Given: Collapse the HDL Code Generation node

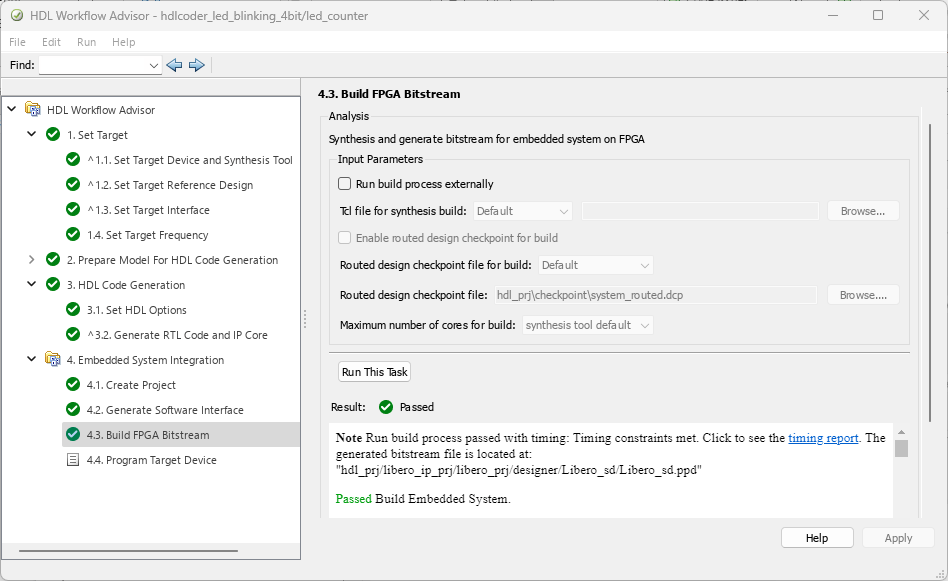Looking at the screenshot, I should click(32, 285).
